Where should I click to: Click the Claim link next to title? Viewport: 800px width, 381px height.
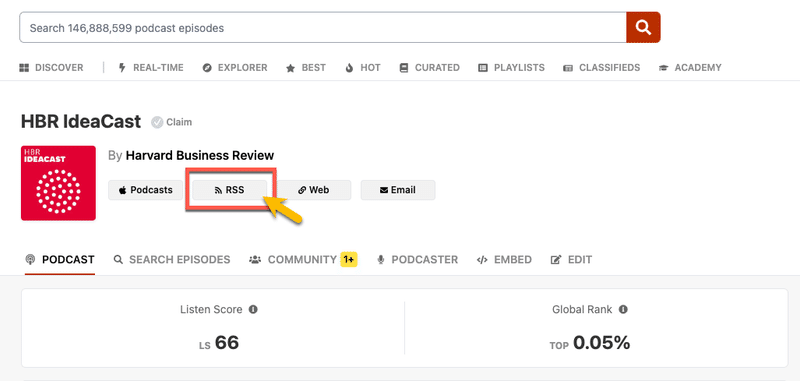click(179, 122)
